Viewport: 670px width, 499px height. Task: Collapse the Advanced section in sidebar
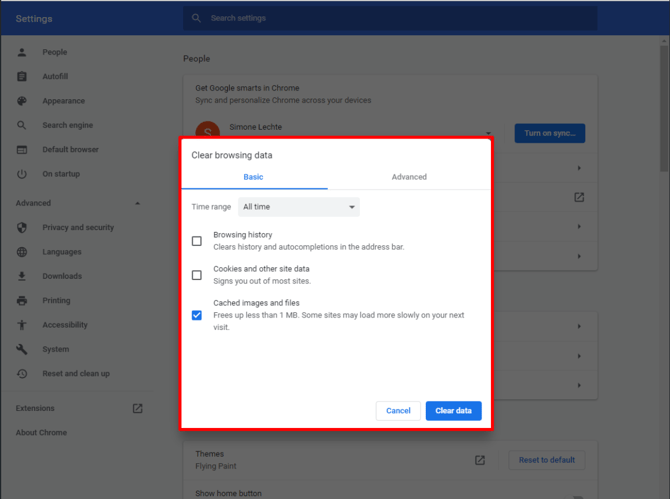138,203
